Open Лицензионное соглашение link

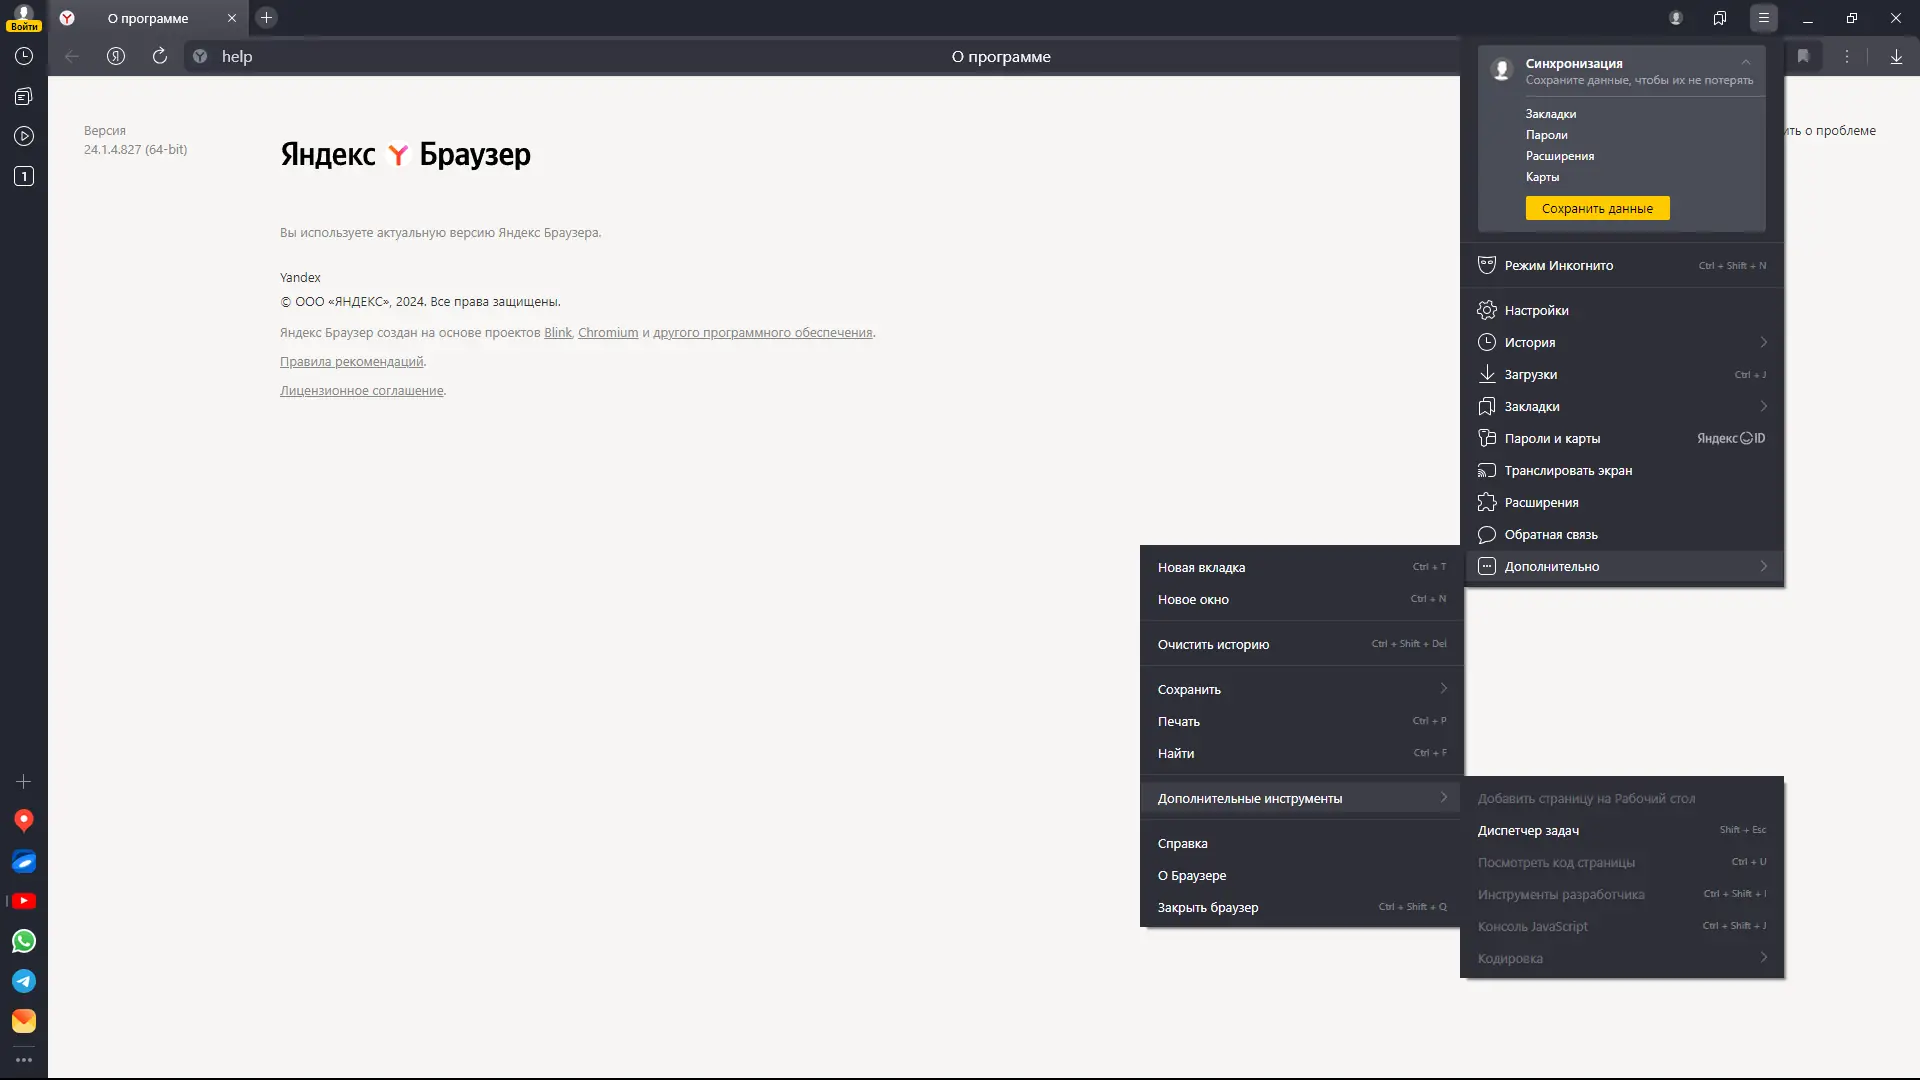pyautogui.click(x=361, y=391)
